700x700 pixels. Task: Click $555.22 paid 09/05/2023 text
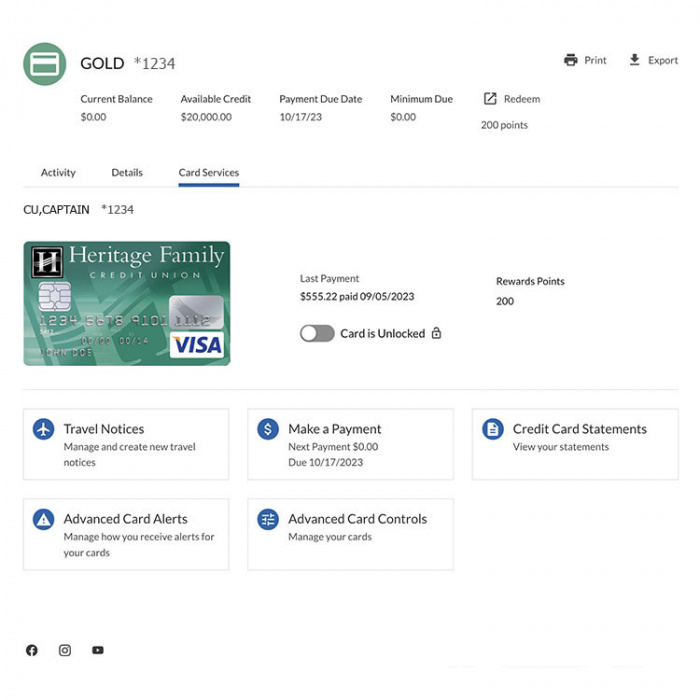357,296
